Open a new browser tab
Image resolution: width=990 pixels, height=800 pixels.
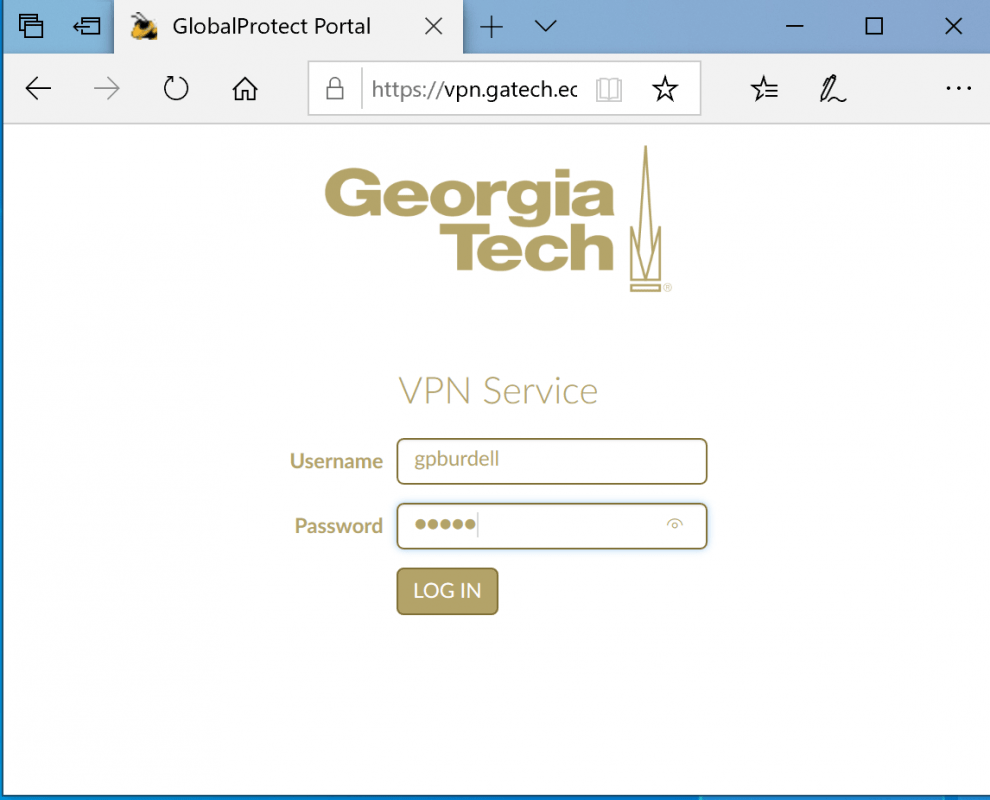point(492,27)
